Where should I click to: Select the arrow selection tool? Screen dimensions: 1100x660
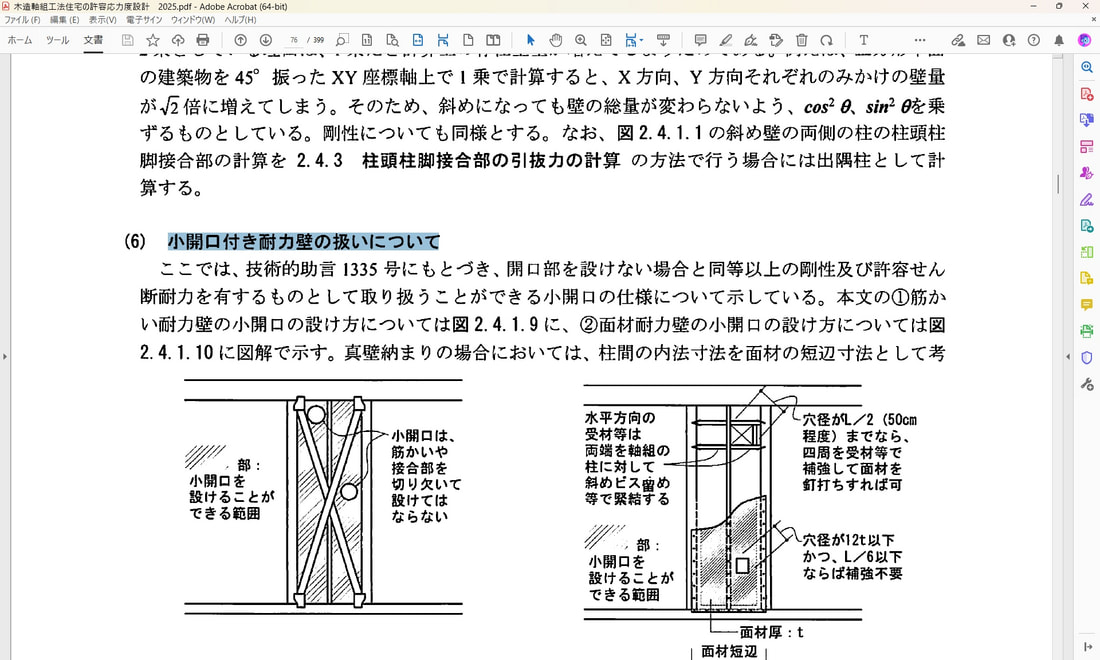click(530, 40)
